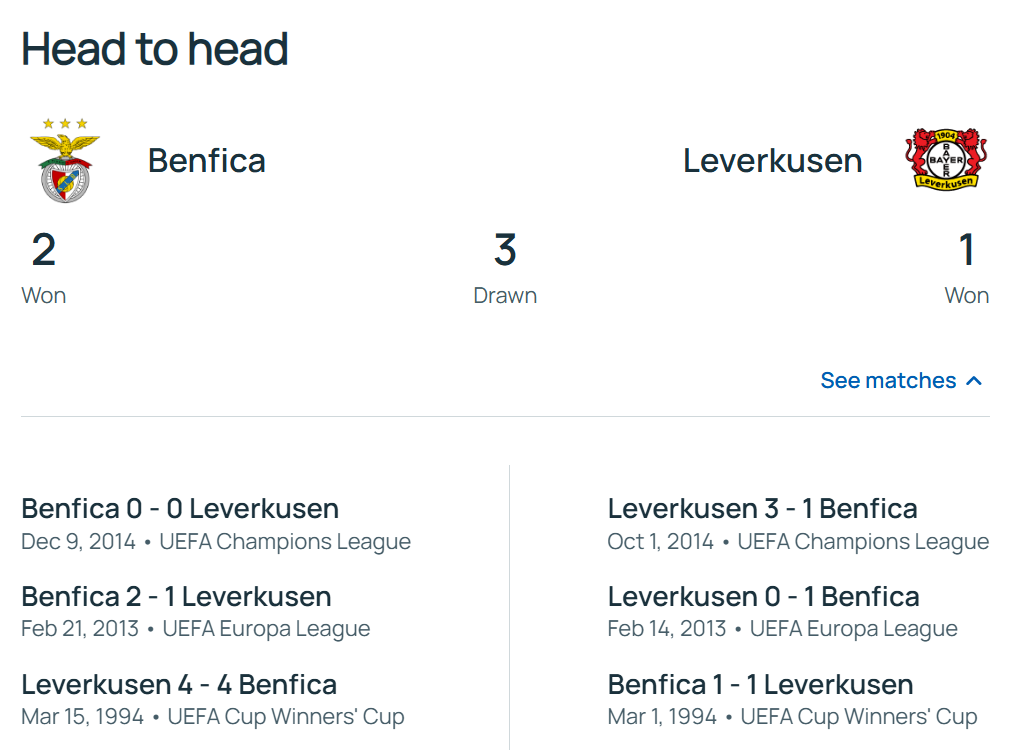Open the Leverkusen 3 - 1 Benfica result
This screenshot has height=750, width=1014.
coord(762,508)
